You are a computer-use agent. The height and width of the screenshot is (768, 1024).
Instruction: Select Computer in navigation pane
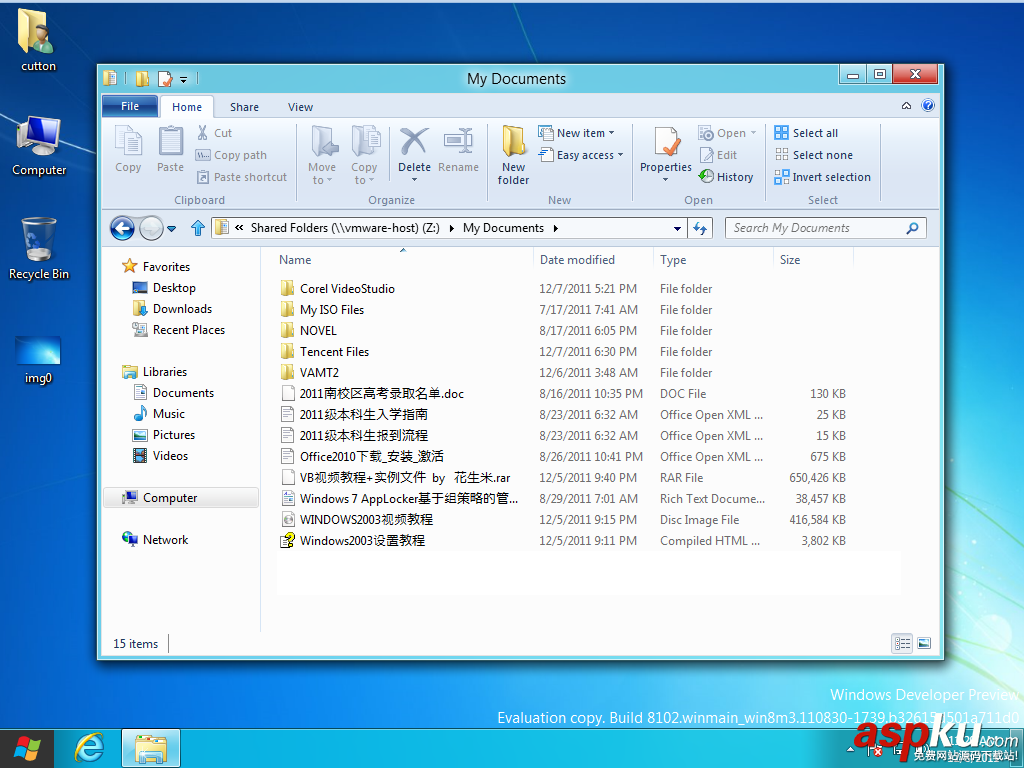pos(181,498)
